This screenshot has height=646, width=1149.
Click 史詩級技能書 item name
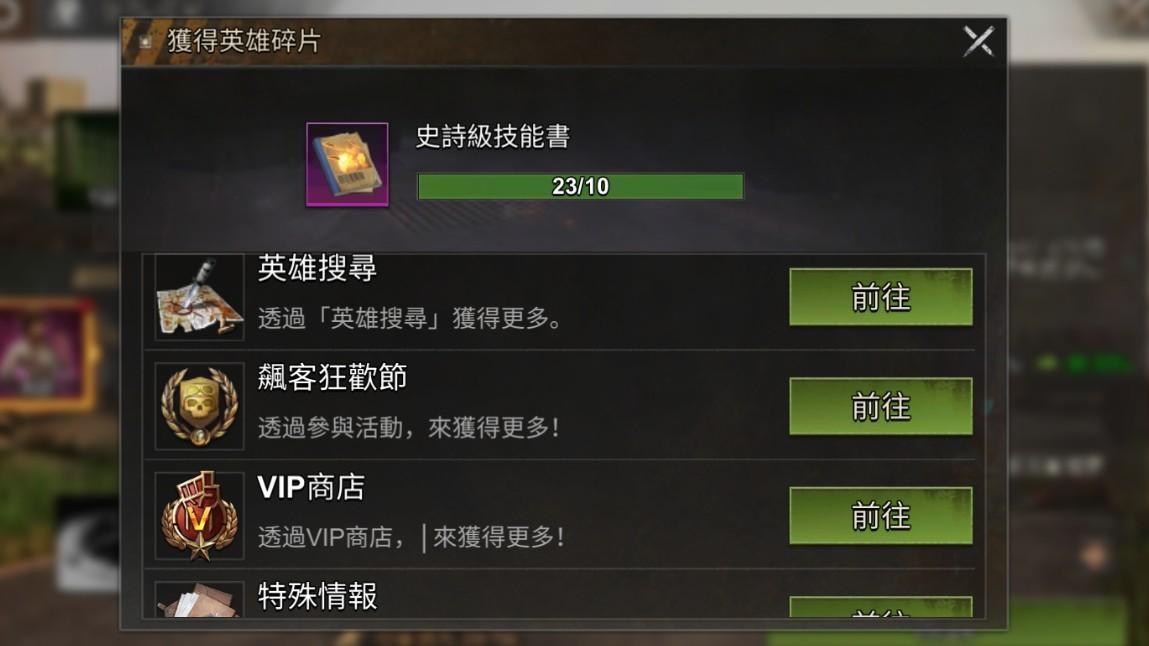tap(492, 136)
